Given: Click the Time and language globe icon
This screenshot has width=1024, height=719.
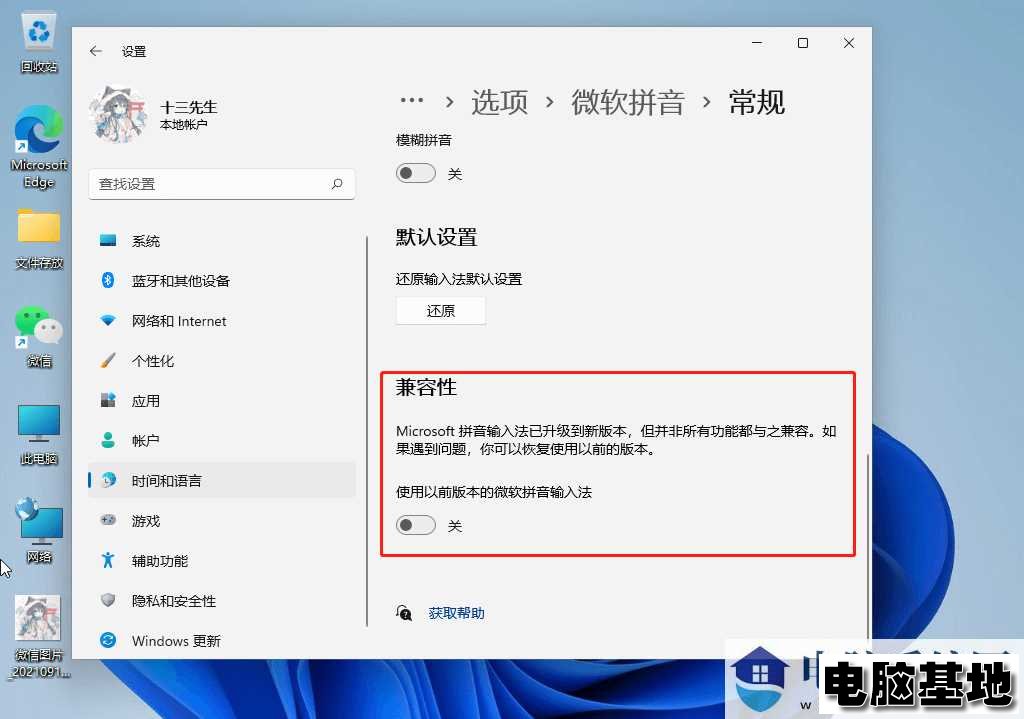Looking at the screenshot, I should pyautogui.click(x=108, y=480).
